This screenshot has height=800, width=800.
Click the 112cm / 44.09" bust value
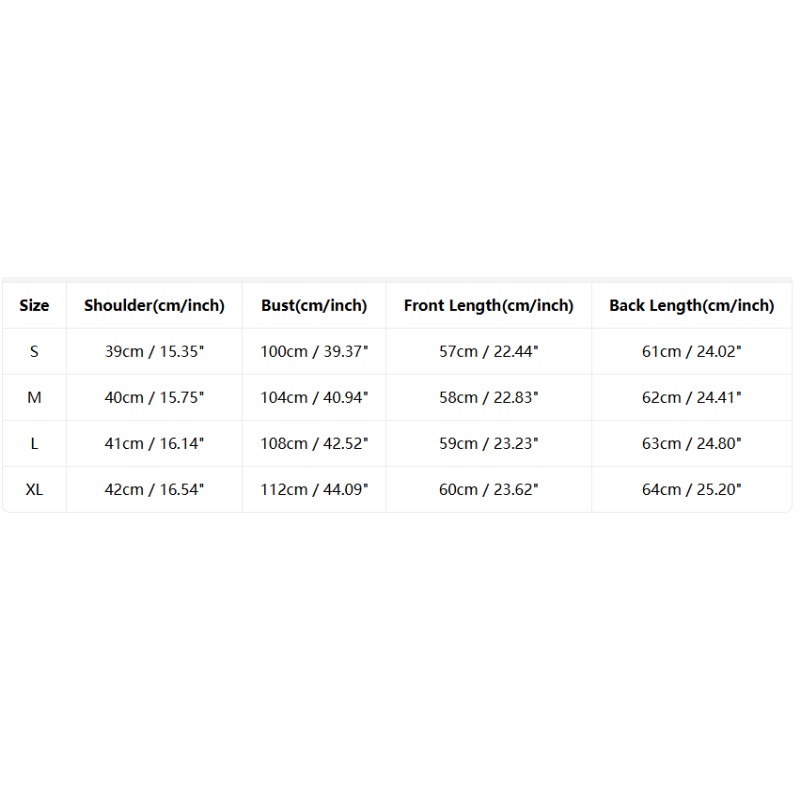[x=314, y=490]
